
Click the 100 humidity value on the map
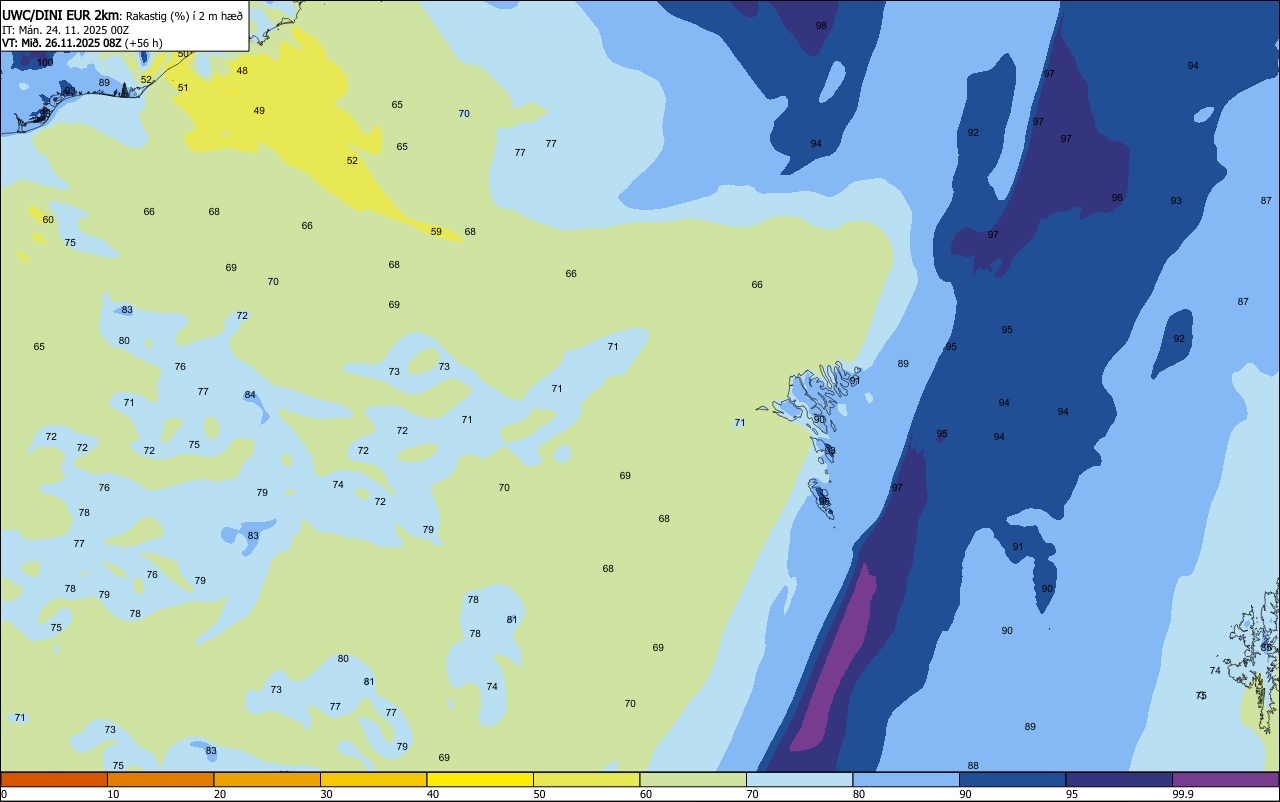[x=45, y=62]
